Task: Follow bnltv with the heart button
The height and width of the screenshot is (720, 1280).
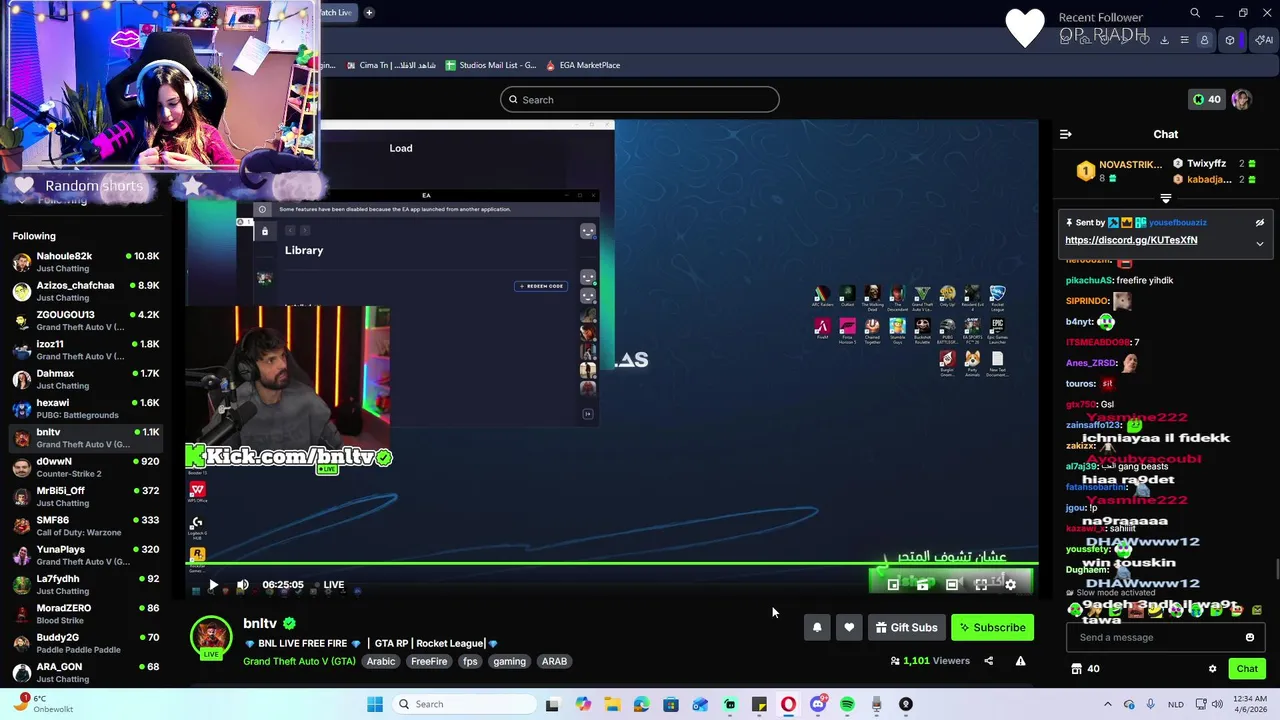Action: coord(849,628)
